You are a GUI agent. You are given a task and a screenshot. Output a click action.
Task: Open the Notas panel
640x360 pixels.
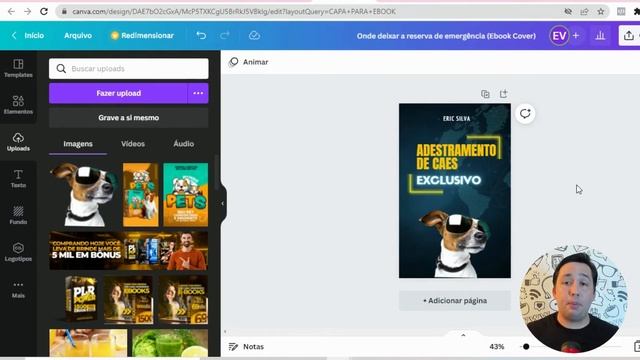pyautogui.click(x=246, y=347)
